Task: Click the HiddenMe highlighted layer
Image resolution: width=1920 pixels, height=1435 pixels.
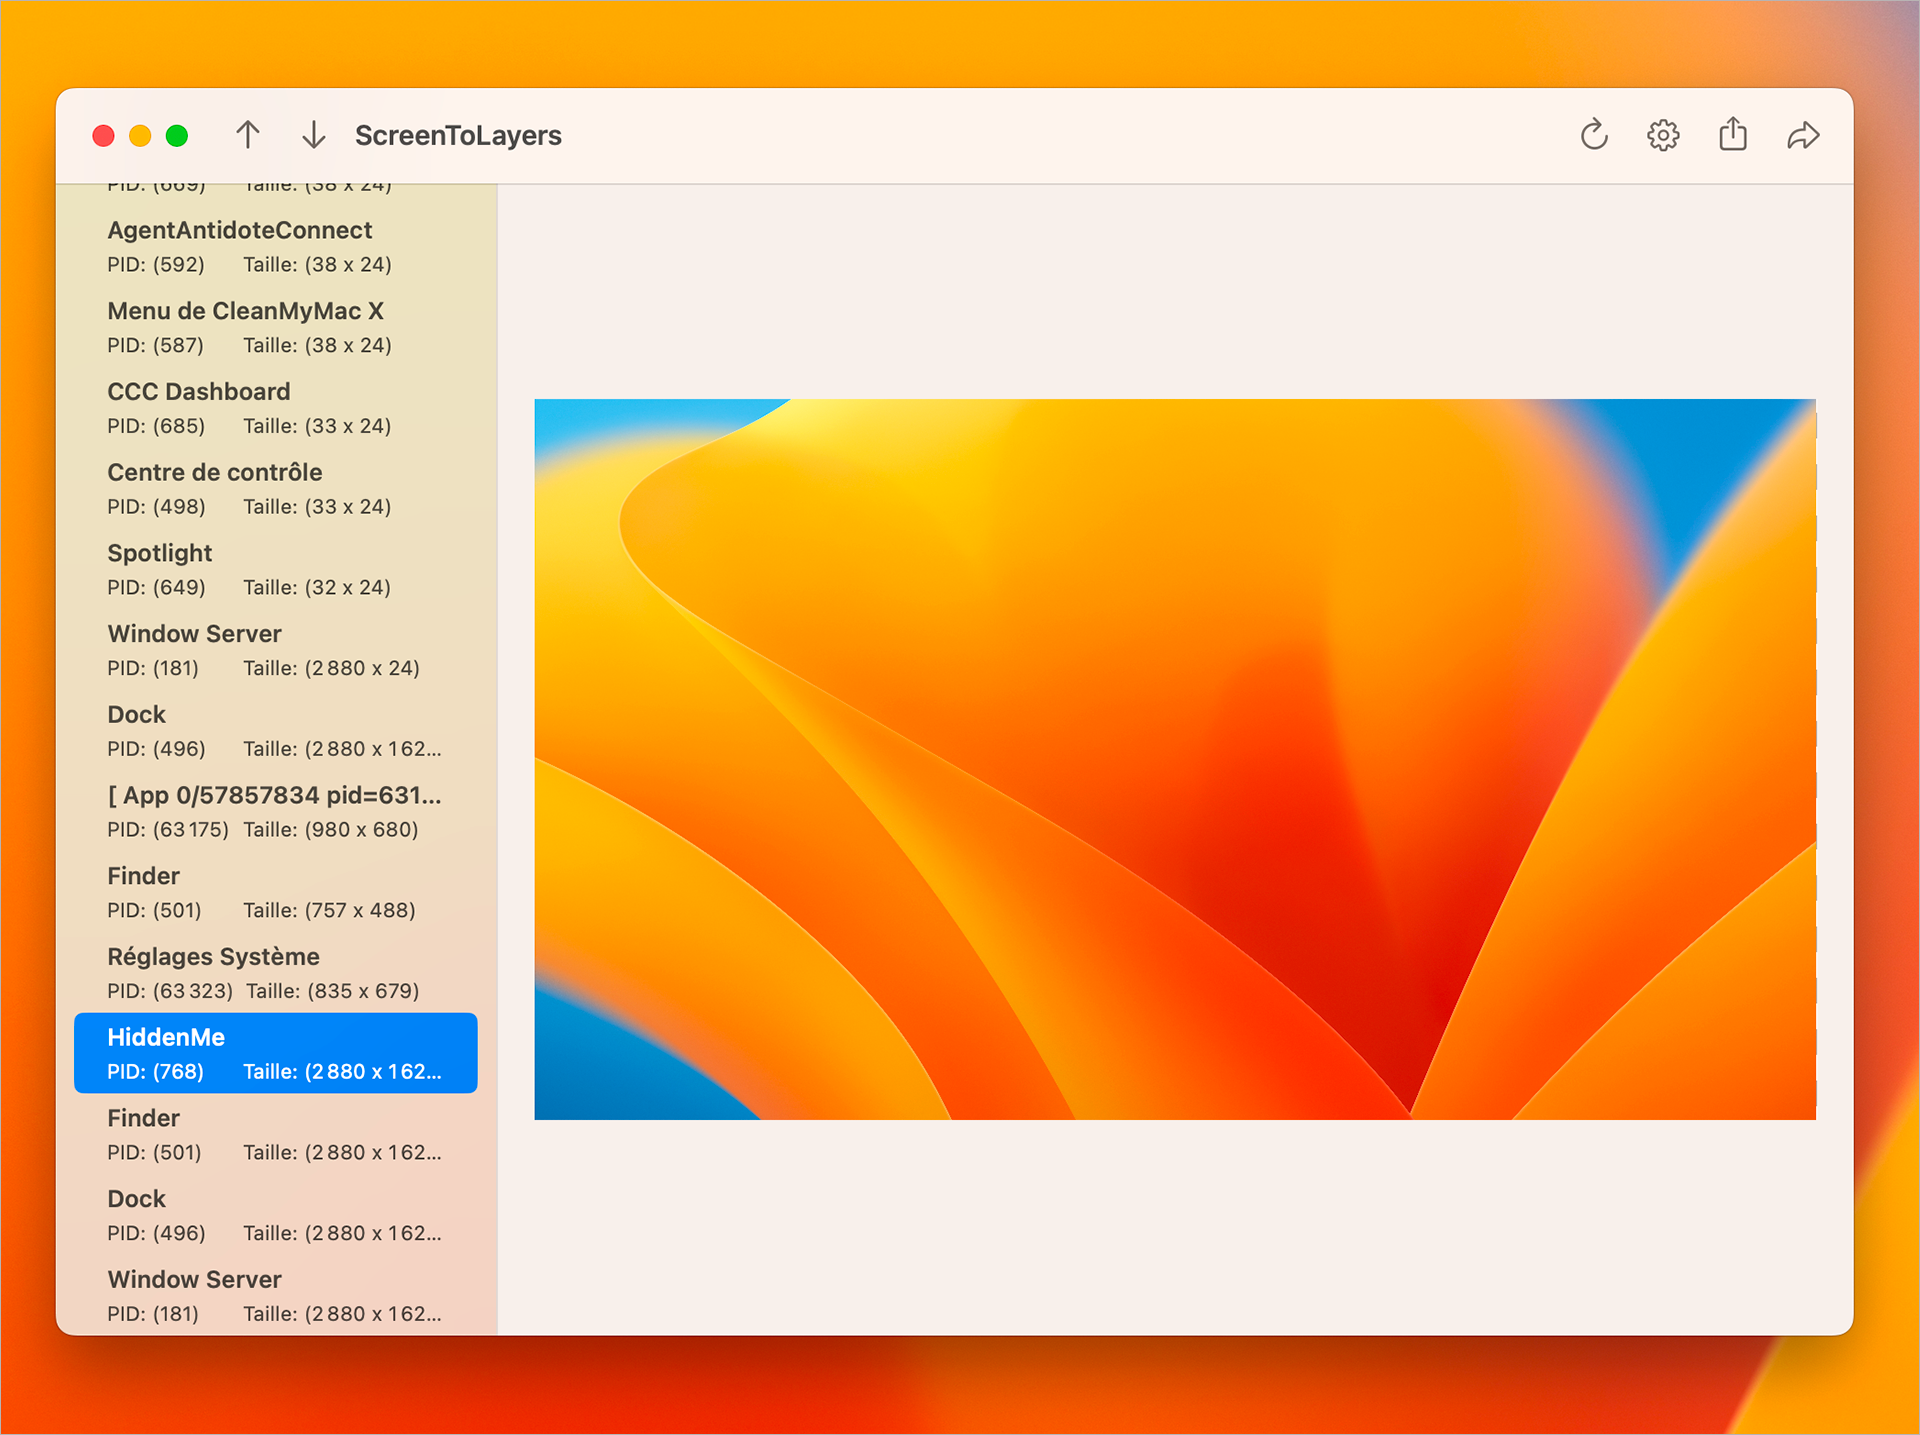Action: [x=275, y=1052]
